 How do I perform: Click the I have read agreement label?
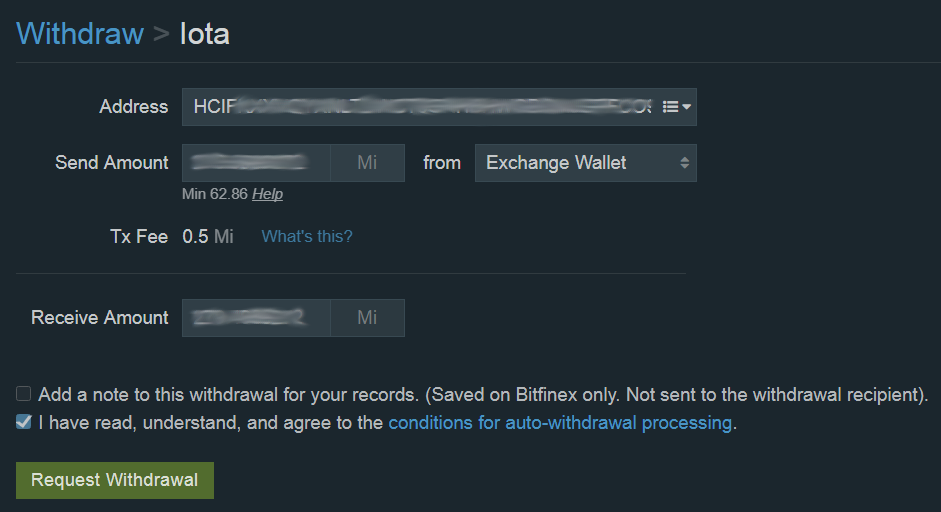point(387,423)
